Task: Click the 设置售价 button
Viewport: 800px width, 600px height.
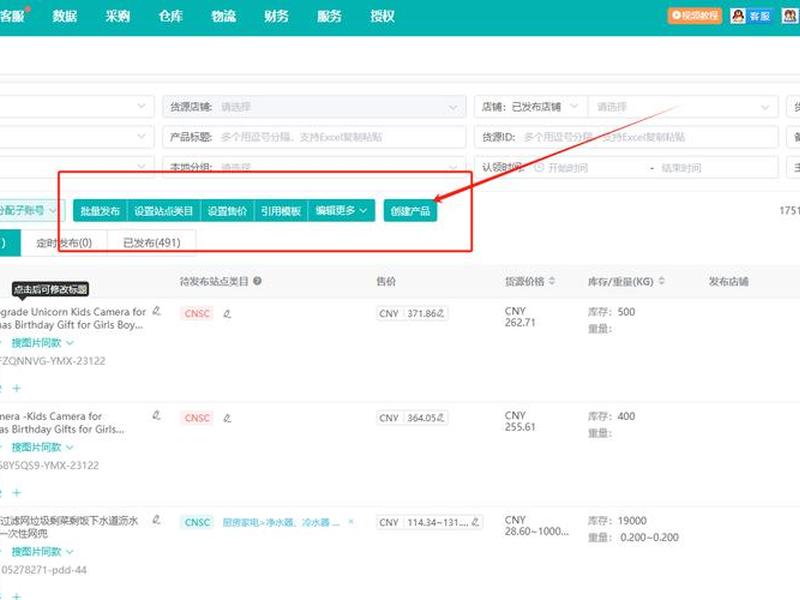Action: [228, 211]
